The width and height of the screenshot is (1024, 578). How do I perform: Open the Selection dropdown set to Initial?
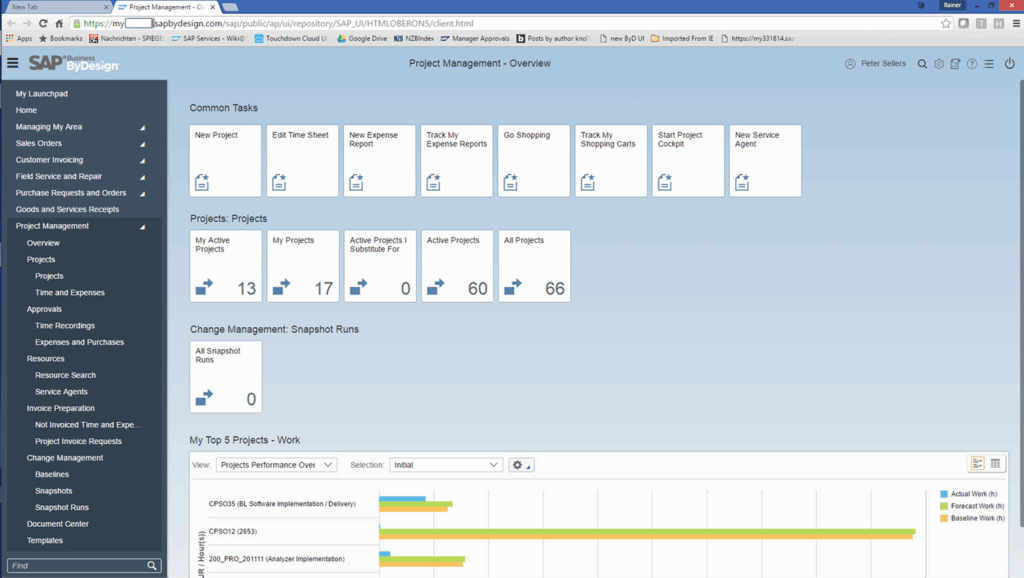[x=445, y=464]
